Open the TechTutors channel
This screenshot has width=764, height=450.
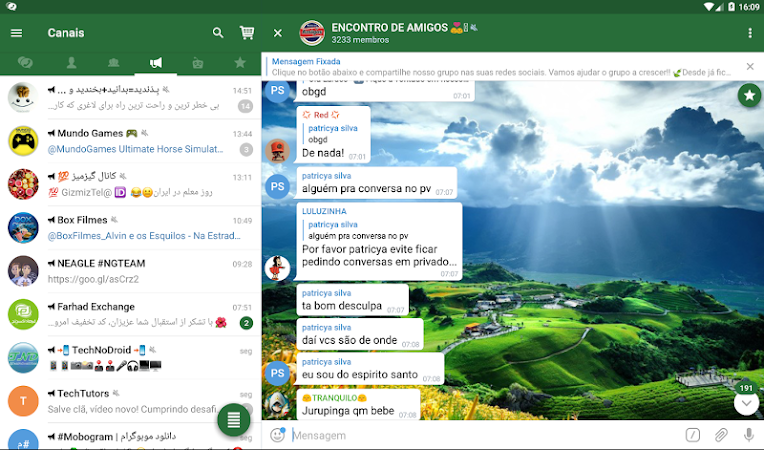click(131, 401)
